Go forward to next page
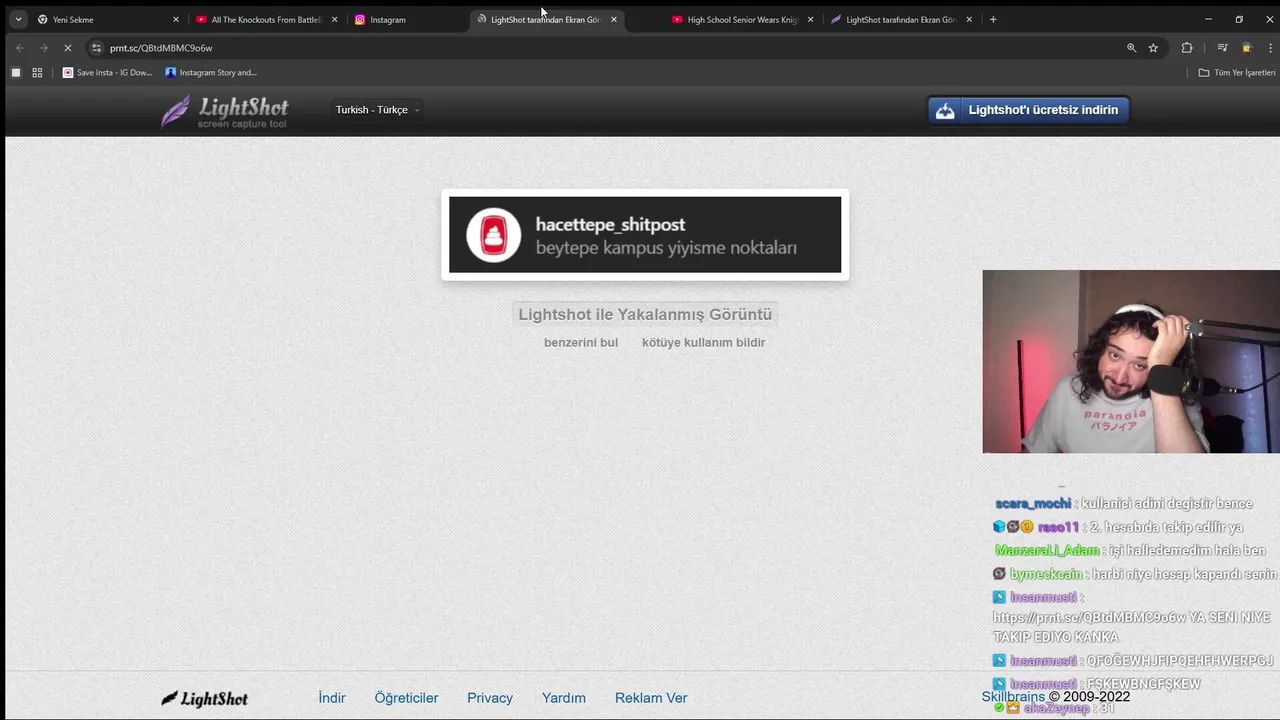The image size is (1280, 720). pos(44,48)
